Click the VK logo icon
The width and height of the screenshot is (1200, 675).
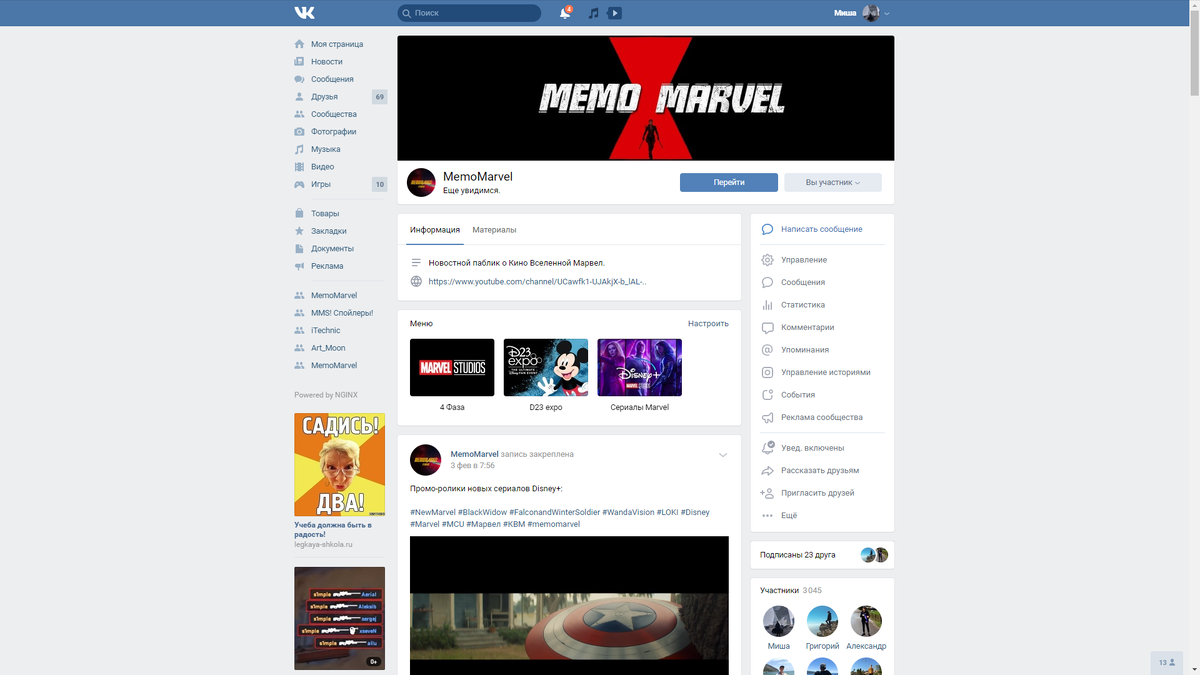[305, 13]
